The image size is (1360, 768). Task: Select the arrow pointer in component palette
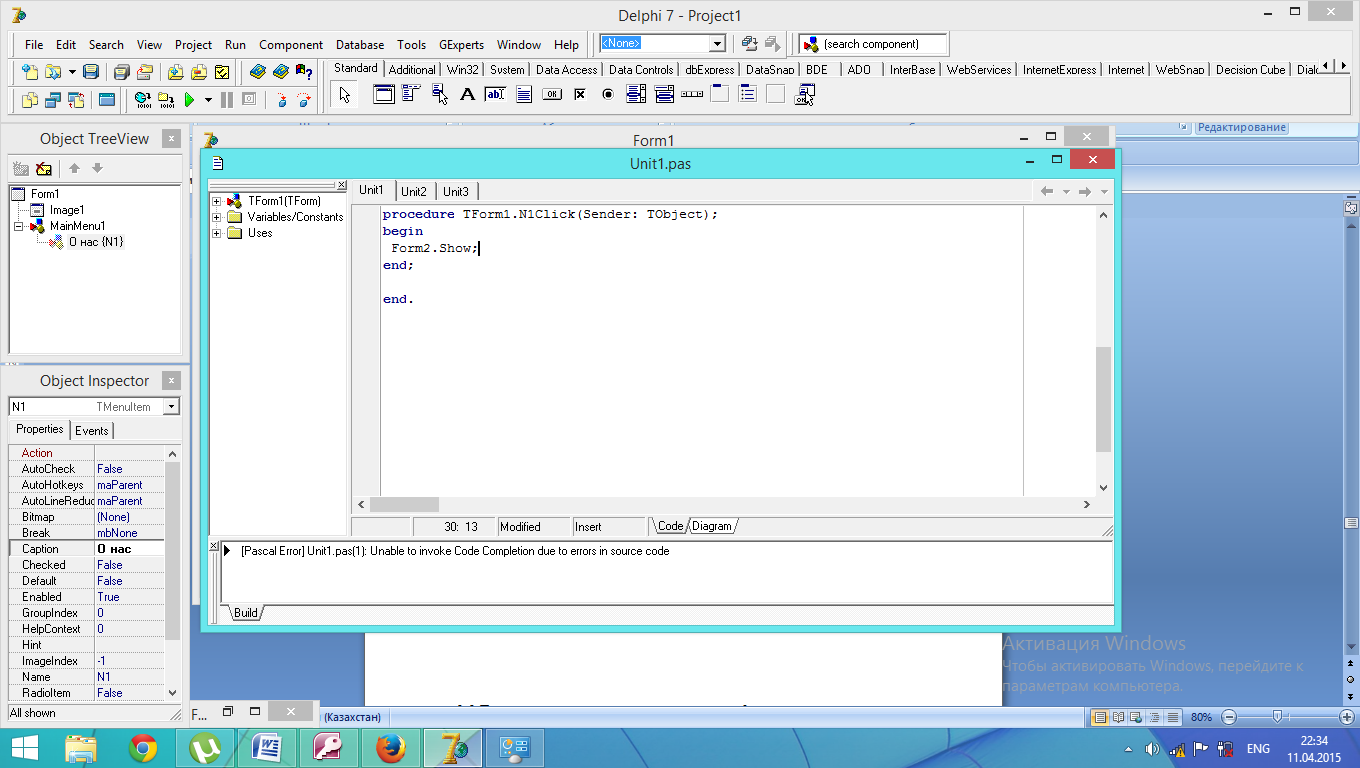[345, 95]
